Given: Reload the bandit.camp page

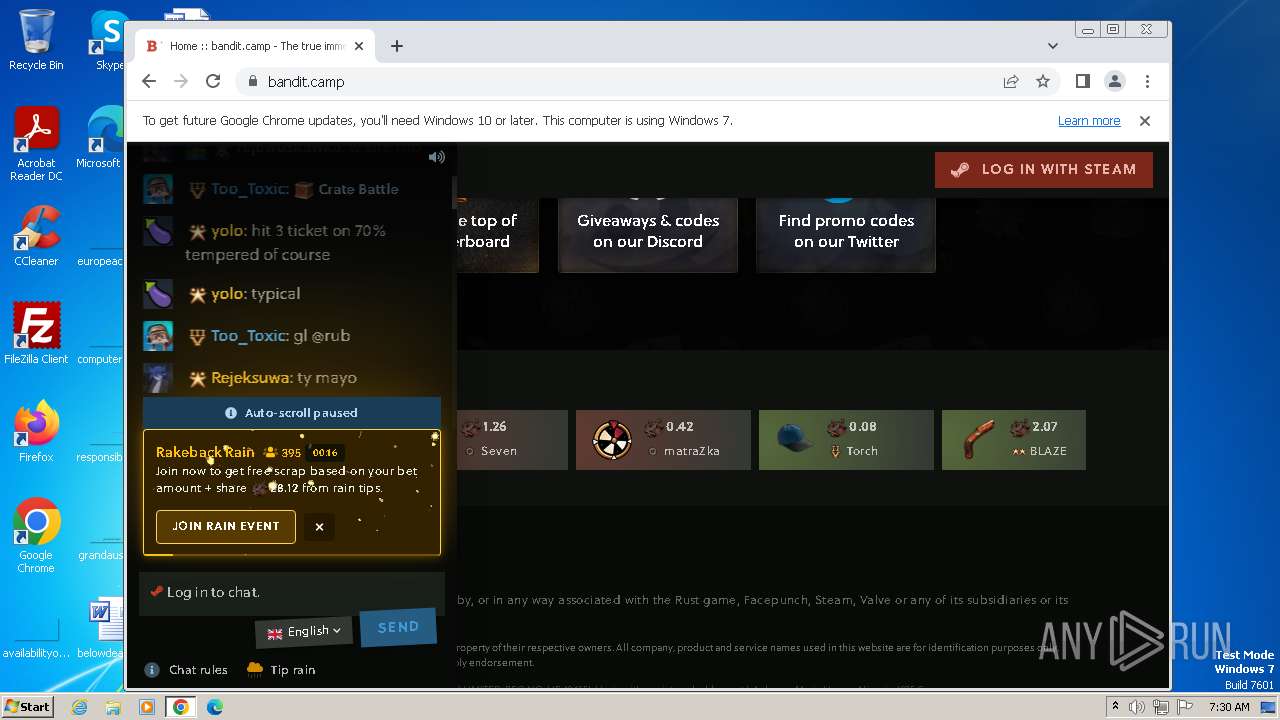Looking at the screenshot, I should (x=213, y=82).
